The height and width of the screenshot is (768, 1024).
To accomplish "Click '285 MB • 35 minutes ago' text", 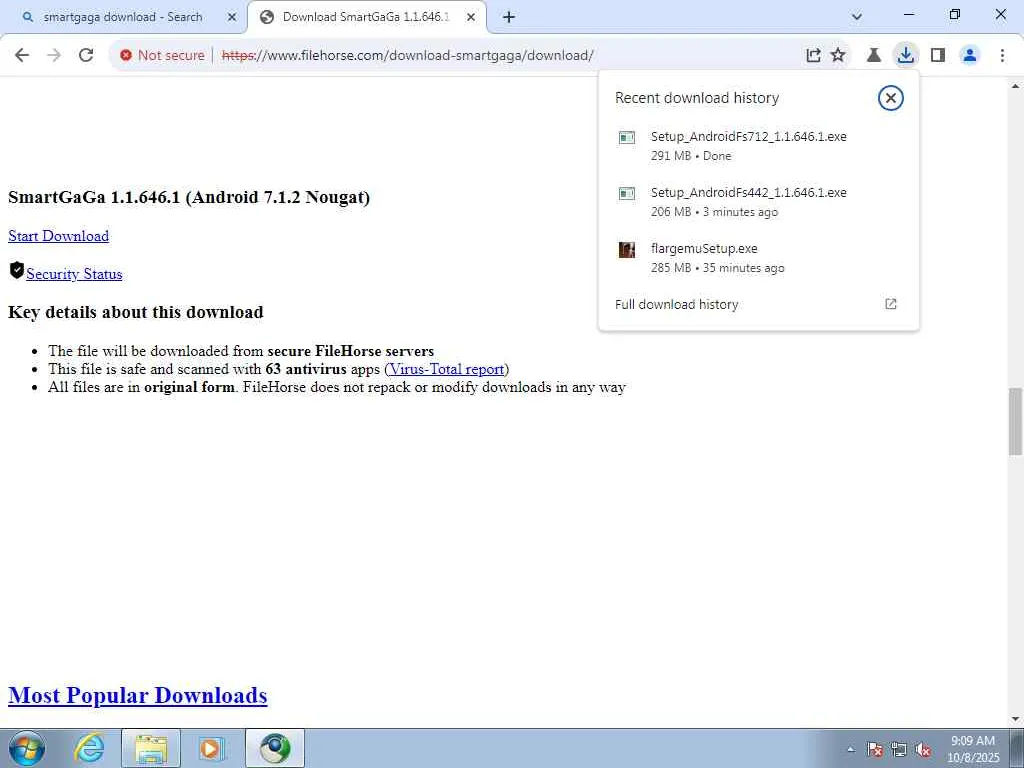I will [718, 268].
